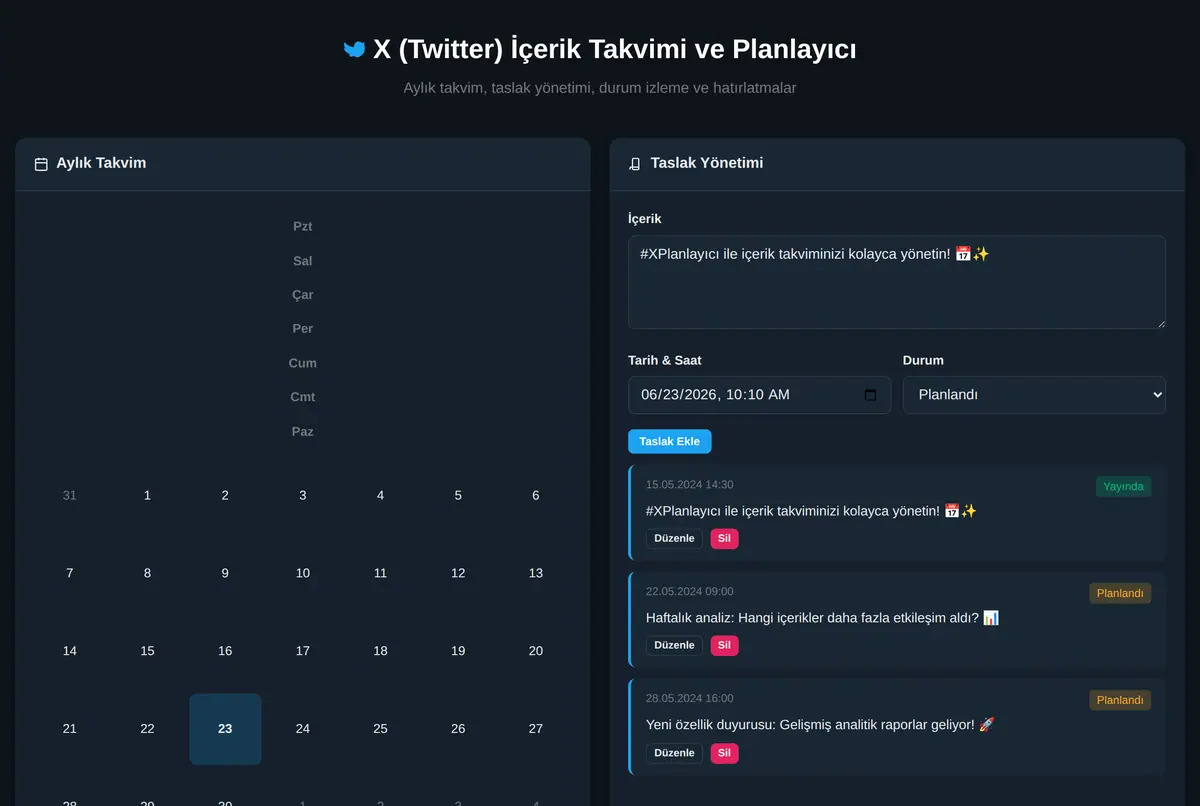Viewport: 1200px width, 806px height.
Task: Delete the 15.05.2024 draft with Sil
Action: (x=725, y=538)
